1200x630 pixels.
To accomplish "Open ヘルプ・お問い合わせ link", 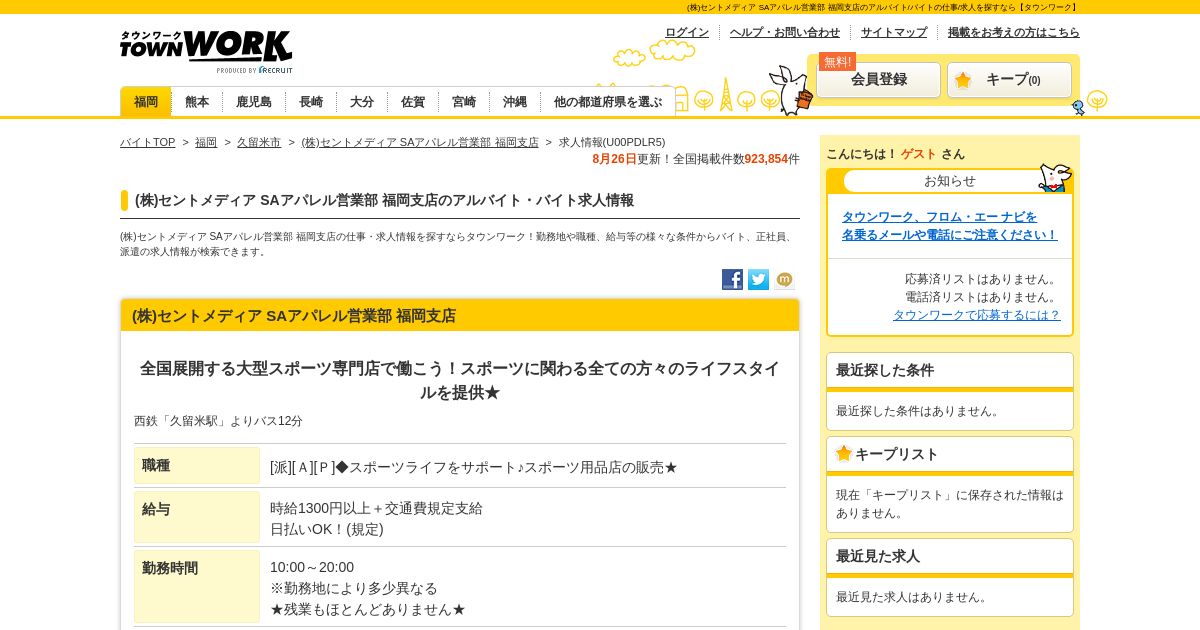I will 785,32.
